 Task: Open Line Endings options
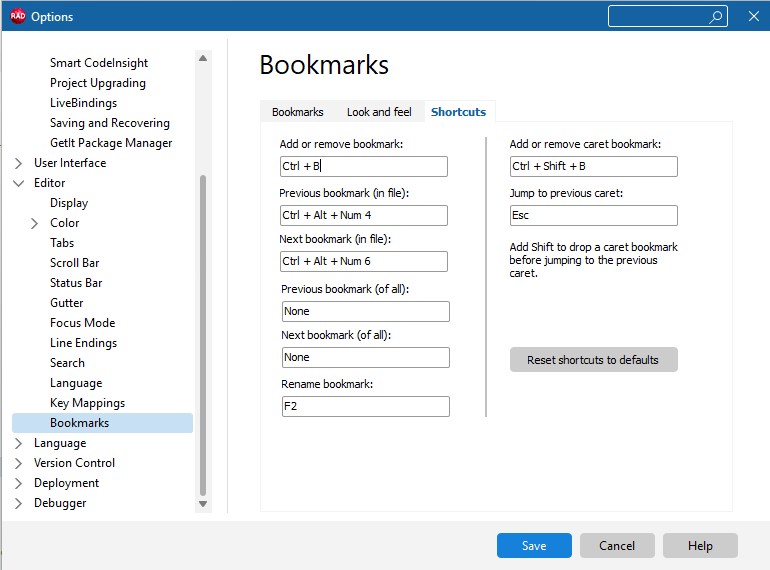(83, 343)
